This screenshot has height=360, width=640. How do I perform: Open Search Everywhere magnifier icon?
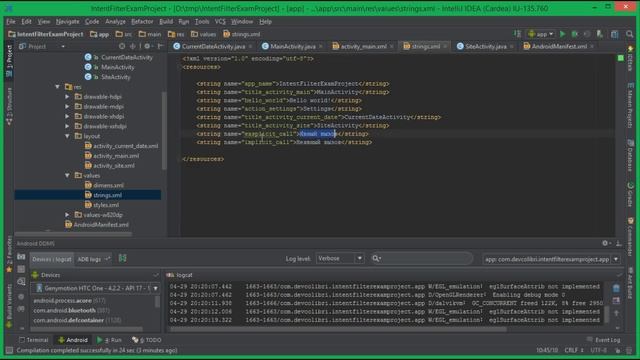point(629,34)
